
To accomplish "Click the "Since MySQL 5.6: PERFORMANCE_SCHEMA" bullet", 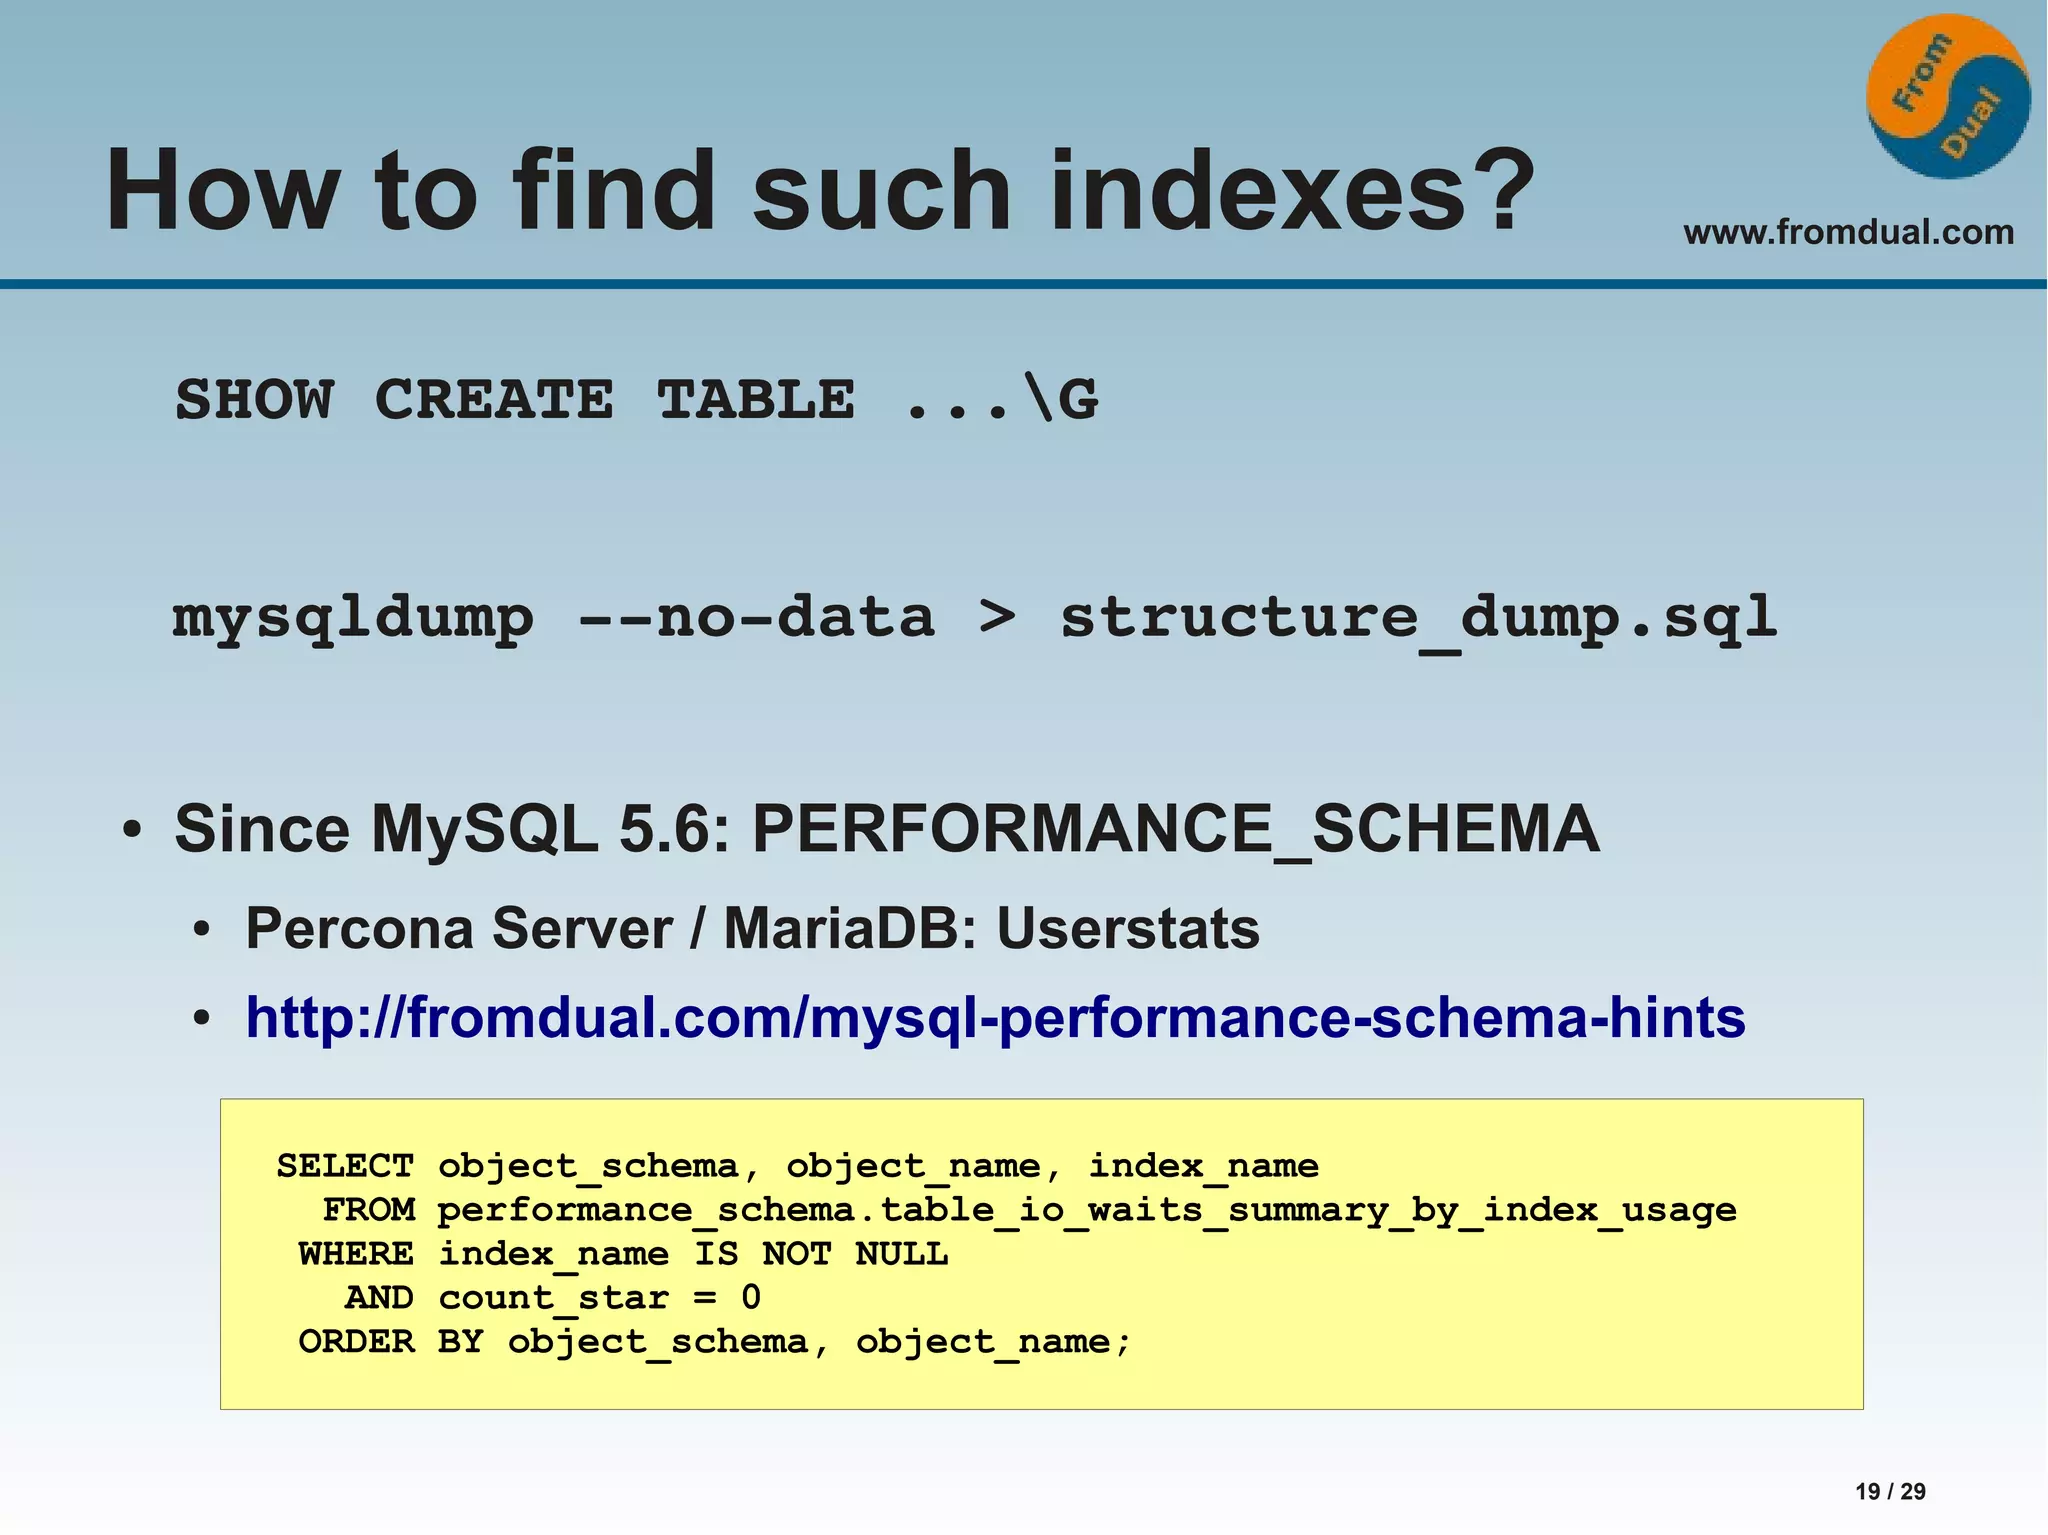I will coord(886,829).
